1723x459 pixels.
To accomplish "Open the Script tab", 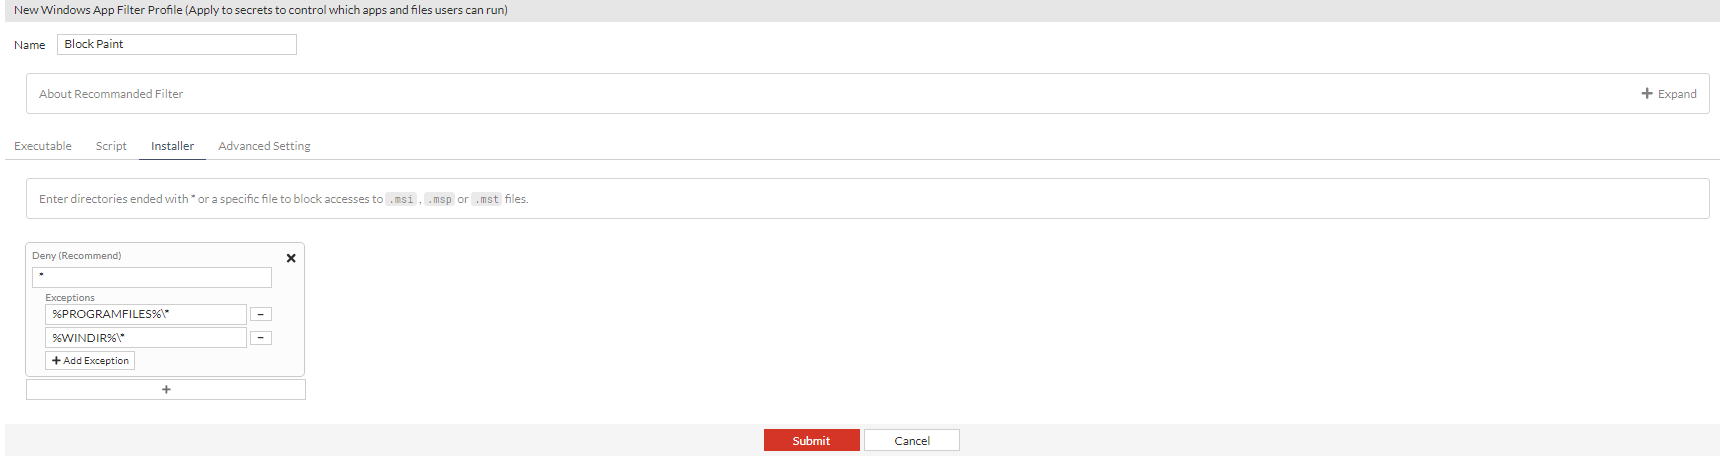I will coord(111,146).
